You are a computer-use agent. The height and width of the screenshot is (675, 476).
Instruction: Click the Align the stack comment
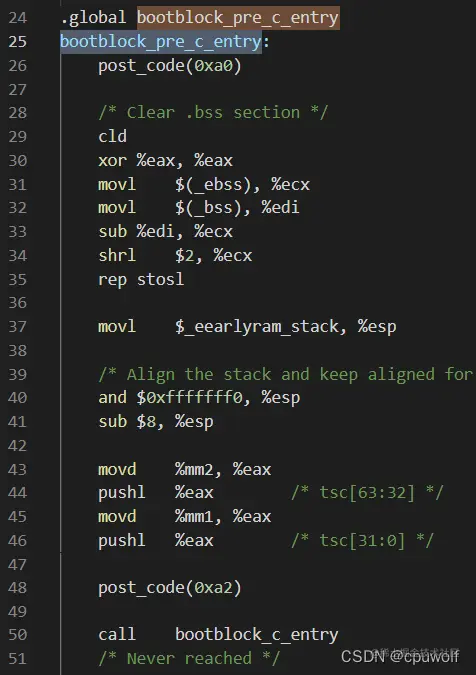[x=286, y=375]
